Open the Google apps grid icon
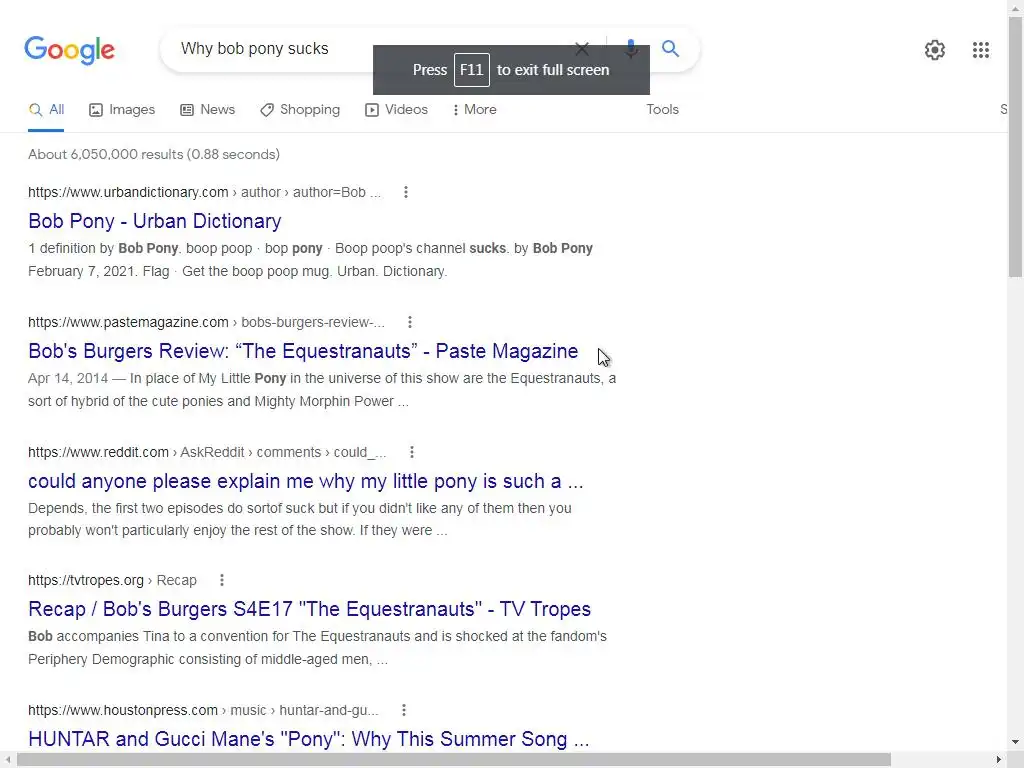 pyautogui.click(x=980, y=50)
